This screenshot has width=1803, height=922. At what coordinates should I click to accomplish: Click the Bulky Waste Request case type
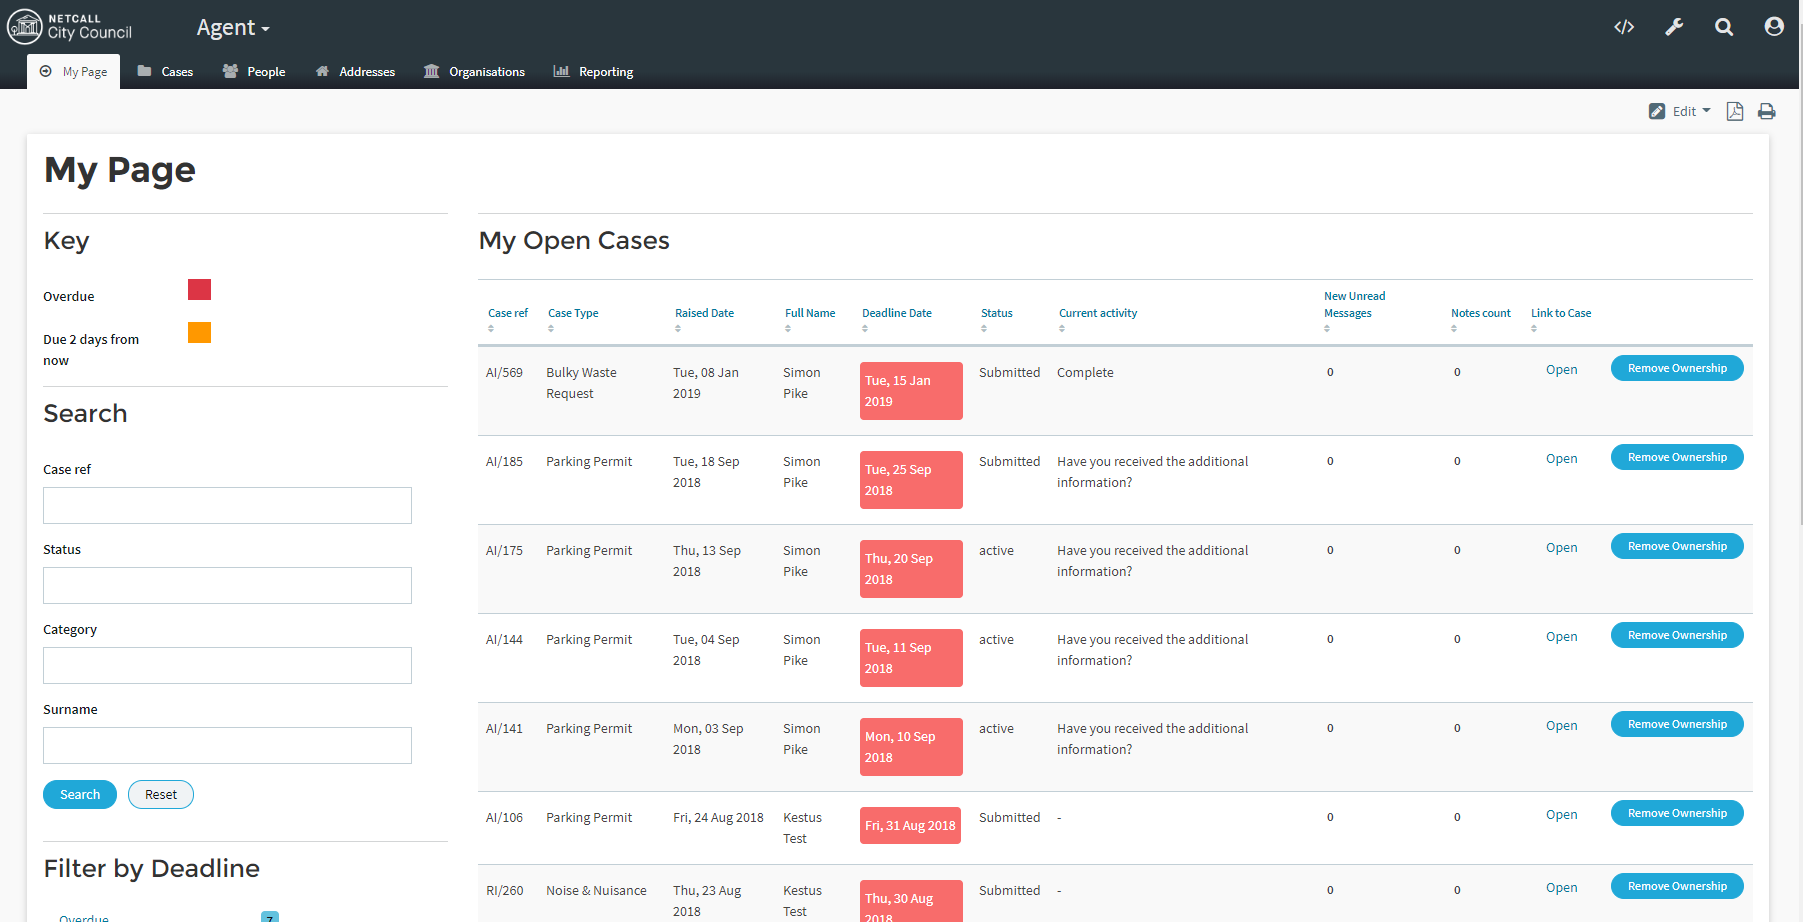click(x=581, y=383)
